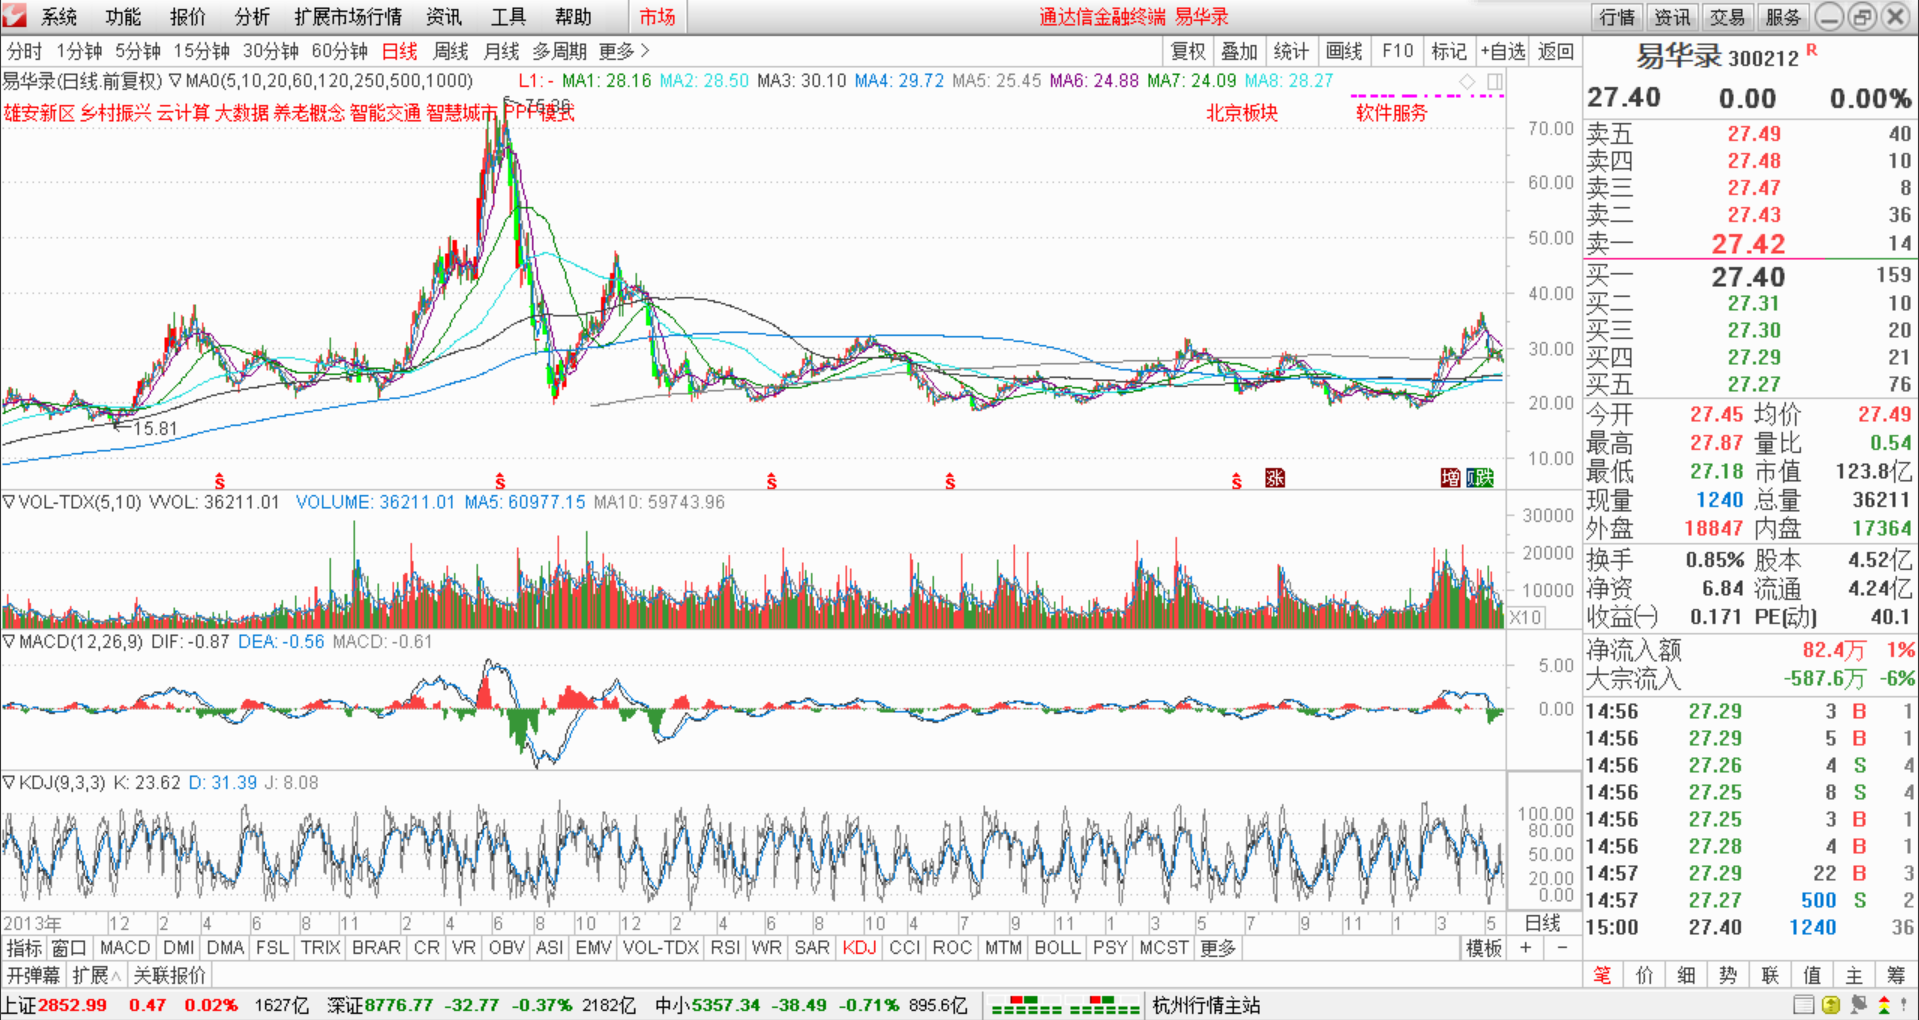1919x1020 pixels.
Task: Click the 软件服务 sector tag
Action: coord(1392,113)
